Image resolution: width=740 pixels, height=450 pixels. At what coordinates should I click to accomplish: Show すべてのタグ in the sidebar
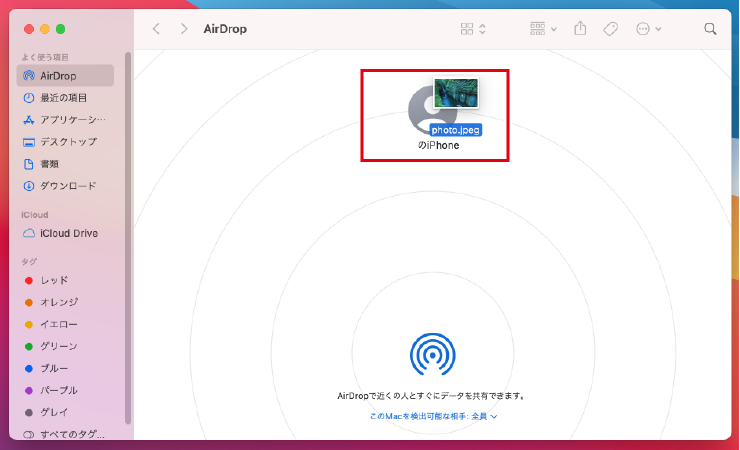pyautogui.click(x=65, y=434)
